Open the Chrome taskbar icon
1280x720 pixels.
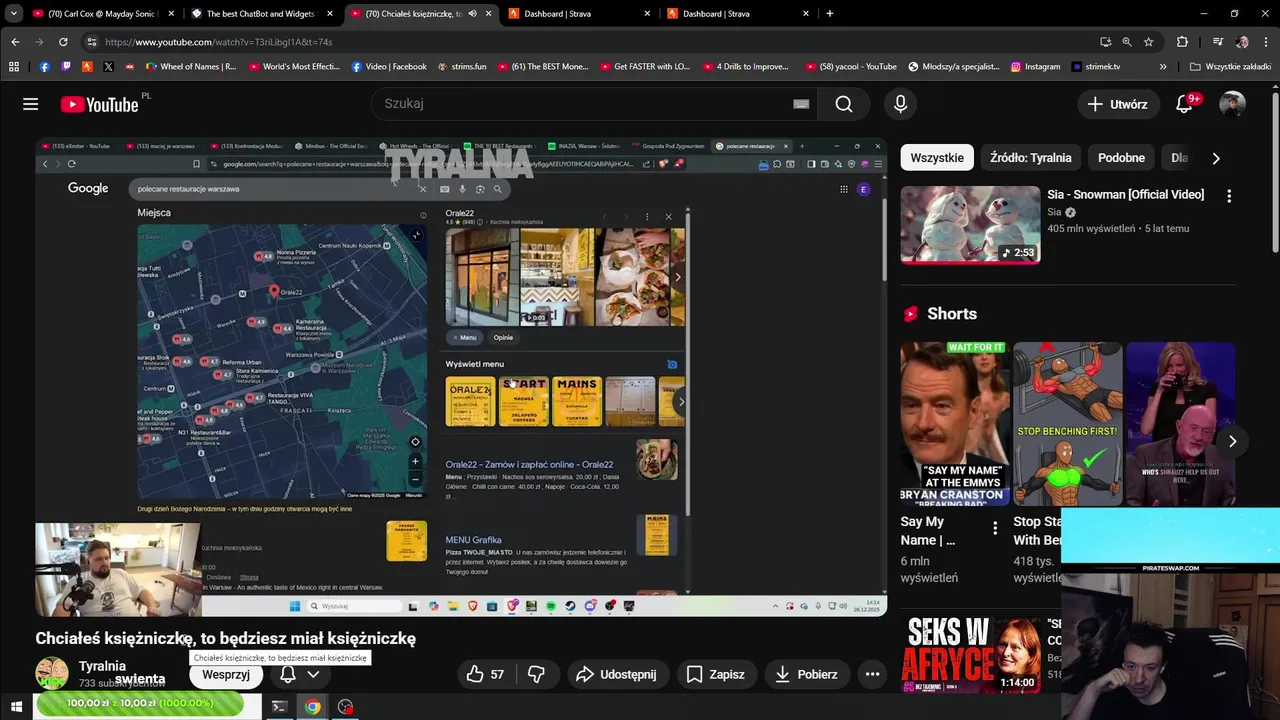click(313, 707)
